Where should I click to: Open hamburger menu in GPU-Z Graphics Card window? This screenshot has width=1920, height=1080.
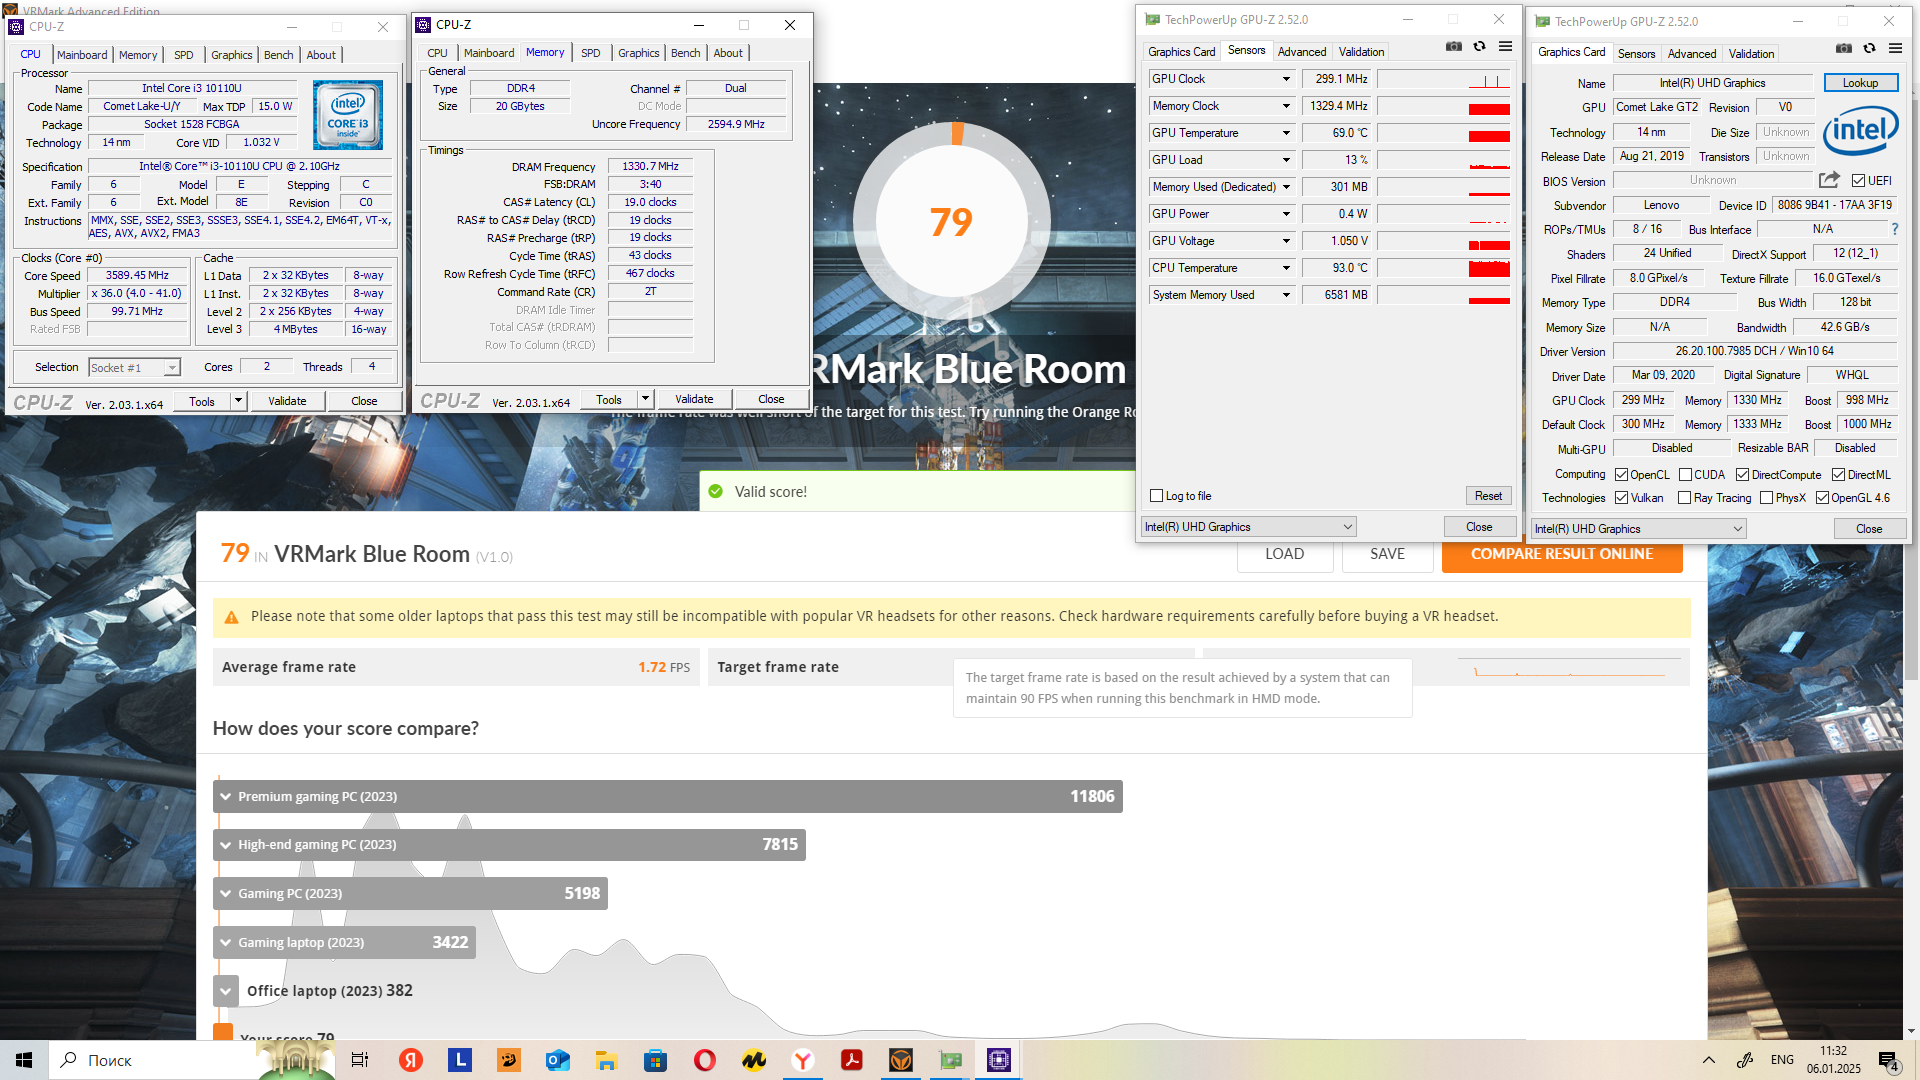coord(1895,48)
